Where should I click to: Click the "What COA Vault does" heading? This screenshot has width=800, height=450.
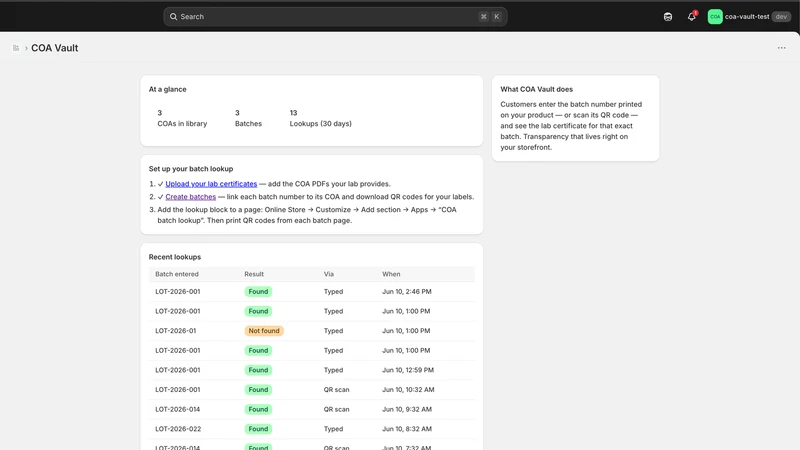[x=536, y=89]
